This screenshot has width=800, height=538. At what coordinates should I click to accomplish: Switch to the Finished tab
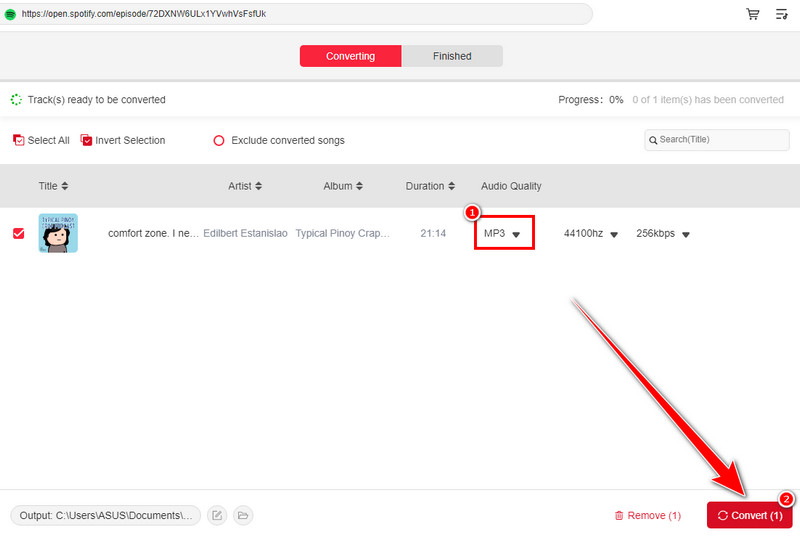click(x=452, y=56)
